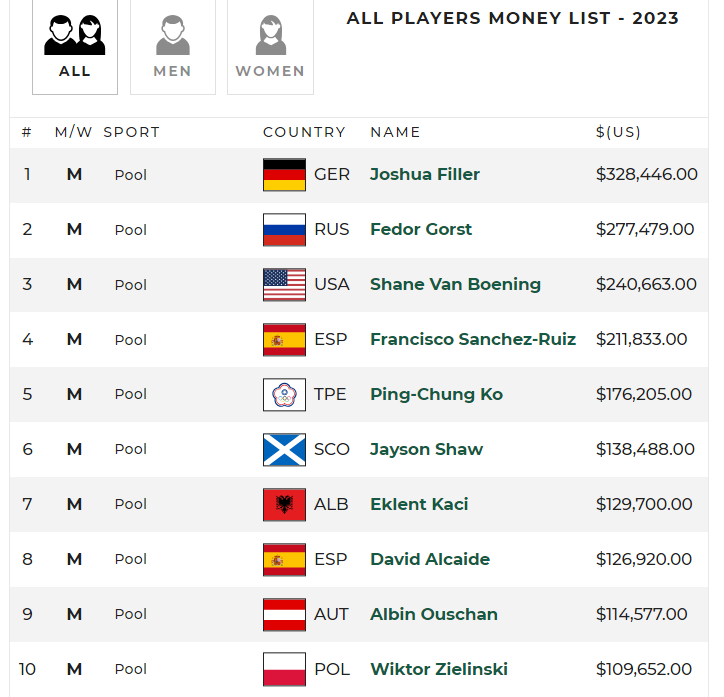
Task: Switch to the MEN money list tab
Action: coord(173,46)
